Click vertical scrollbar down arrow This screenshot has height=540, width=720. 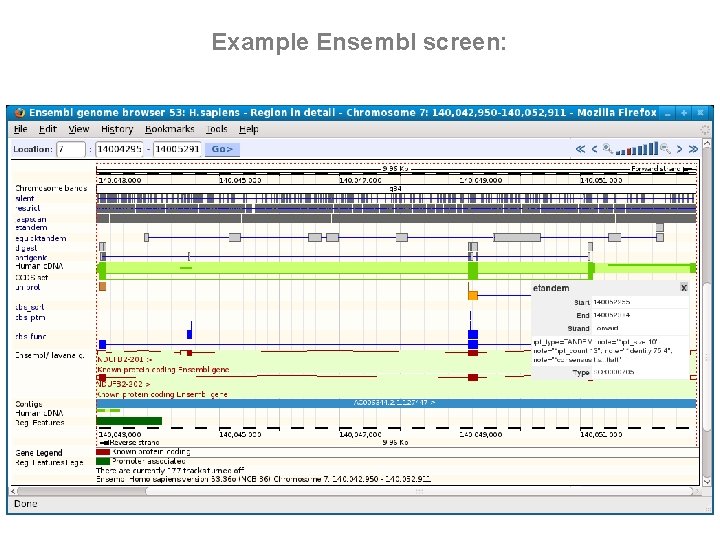(707, 481)
